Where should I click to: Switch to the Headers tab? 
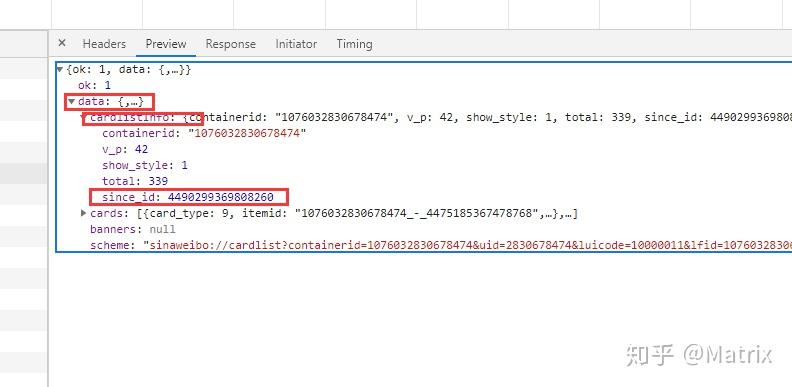tap(104, 44)
